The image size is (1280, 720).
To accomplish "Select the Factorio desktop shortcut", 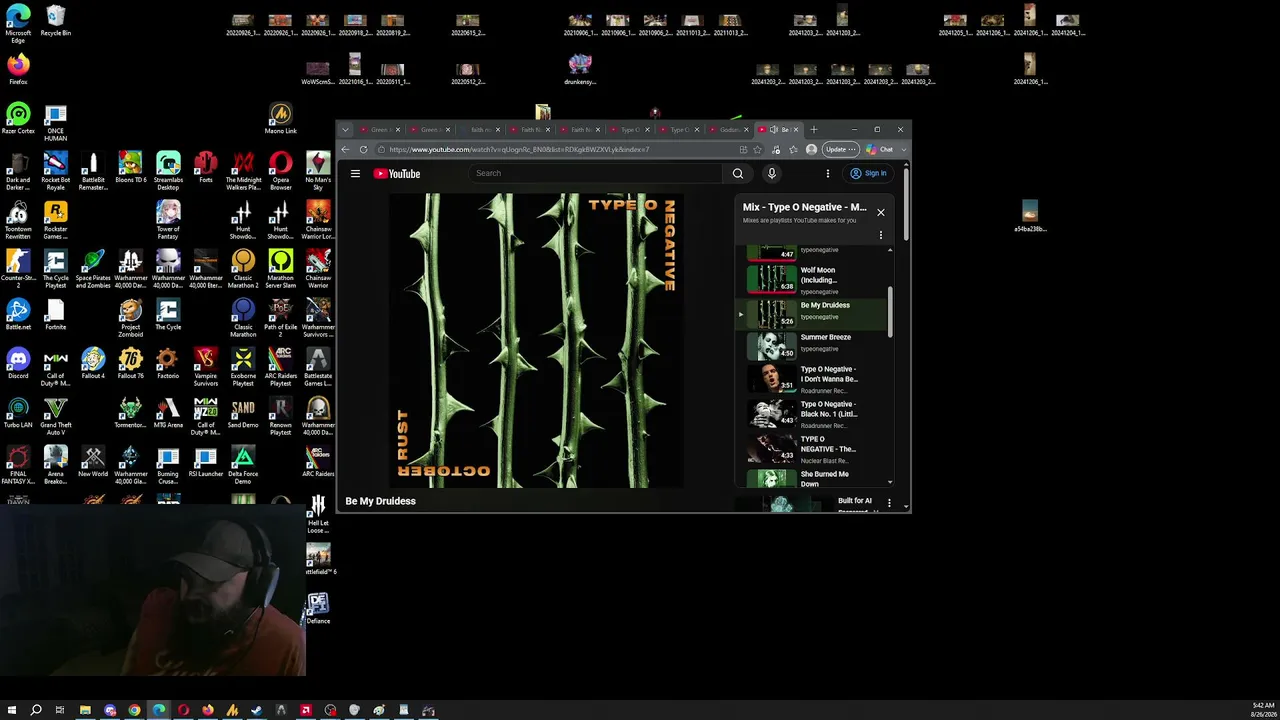I will pos(168,362).
